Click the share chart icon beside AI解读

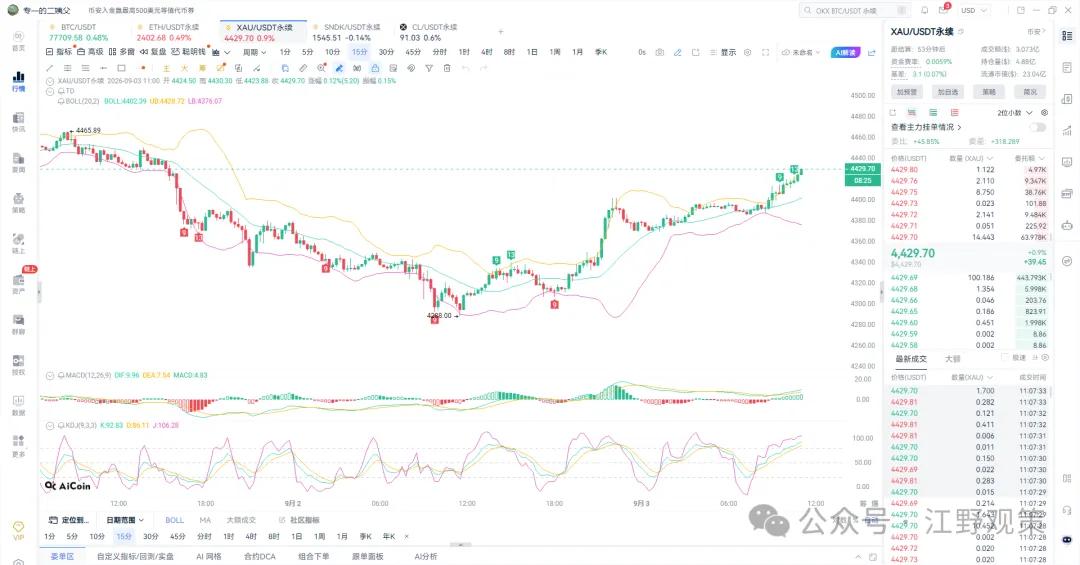(871, 52)
